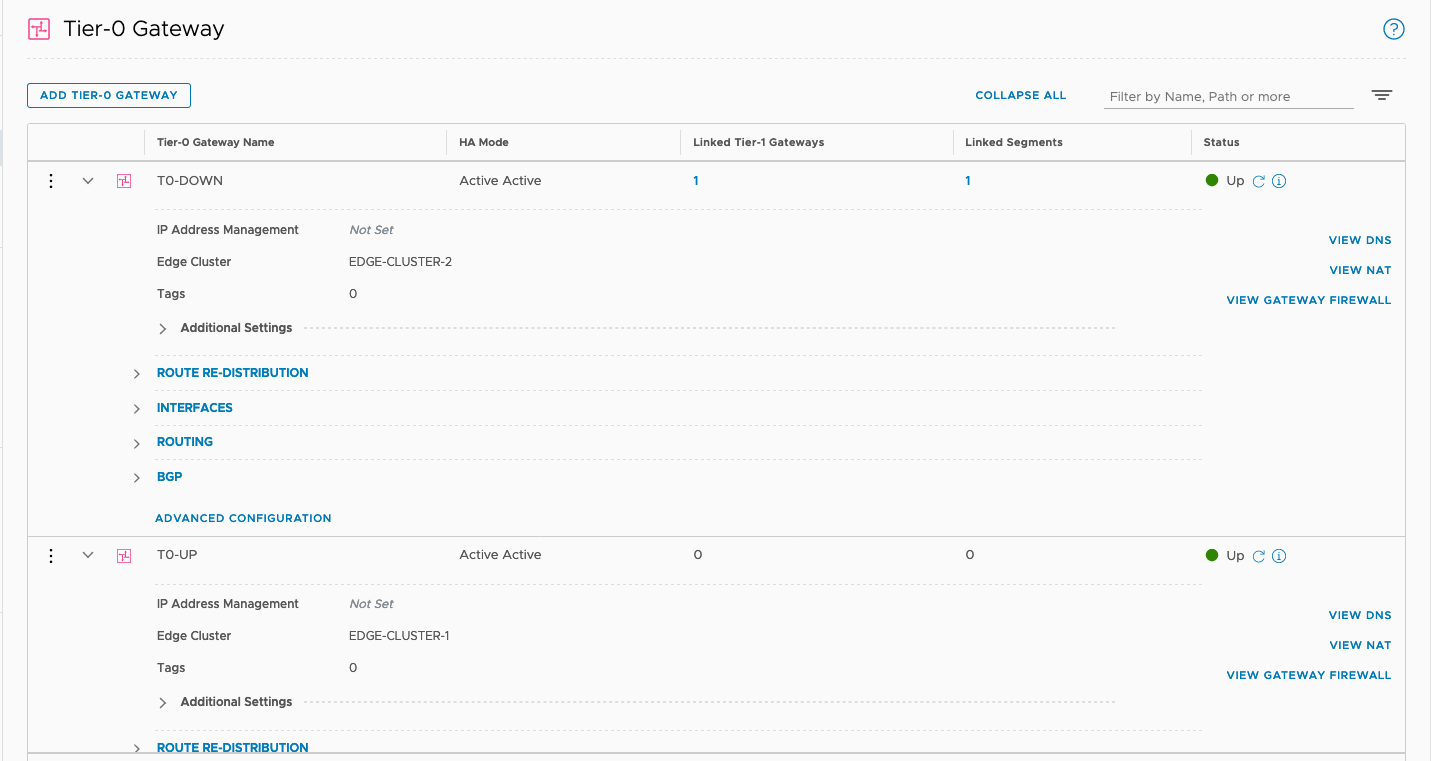Open T0-DOWN Advanced Configuration
The image size is (1431, 761).
coord(243,518)
